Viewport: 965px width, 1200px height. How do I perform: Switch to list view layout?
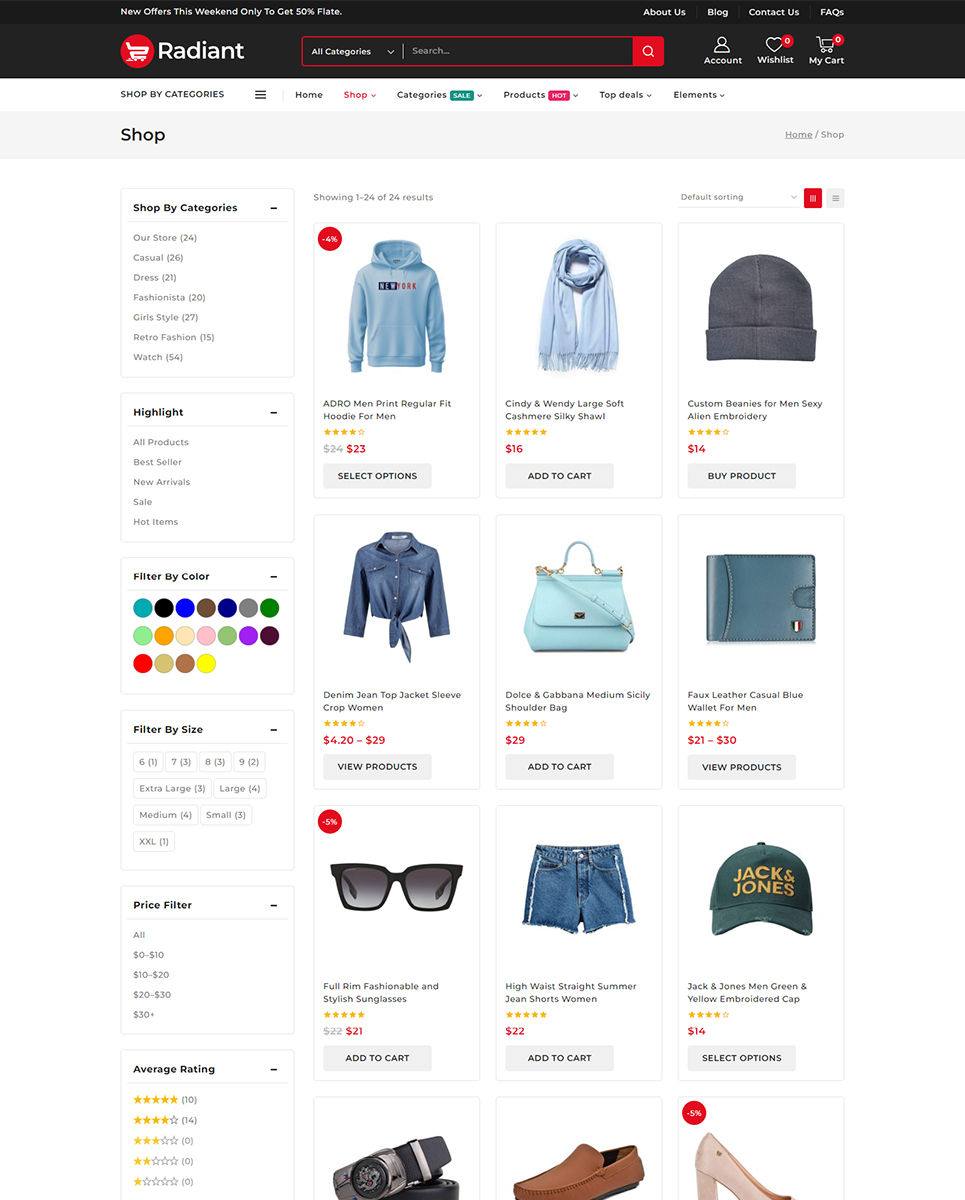click(835, 198)
